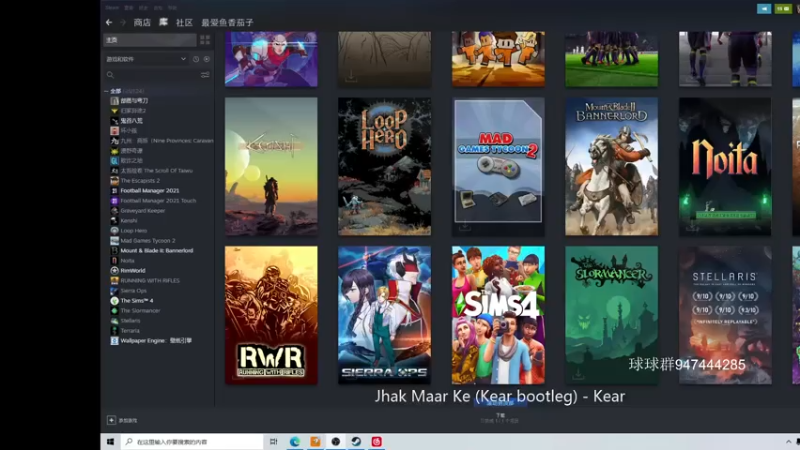Open Mad Games Tycoon 2 cover
The image size is (800, 450).
pyautogui.click(x=498, y=166)
